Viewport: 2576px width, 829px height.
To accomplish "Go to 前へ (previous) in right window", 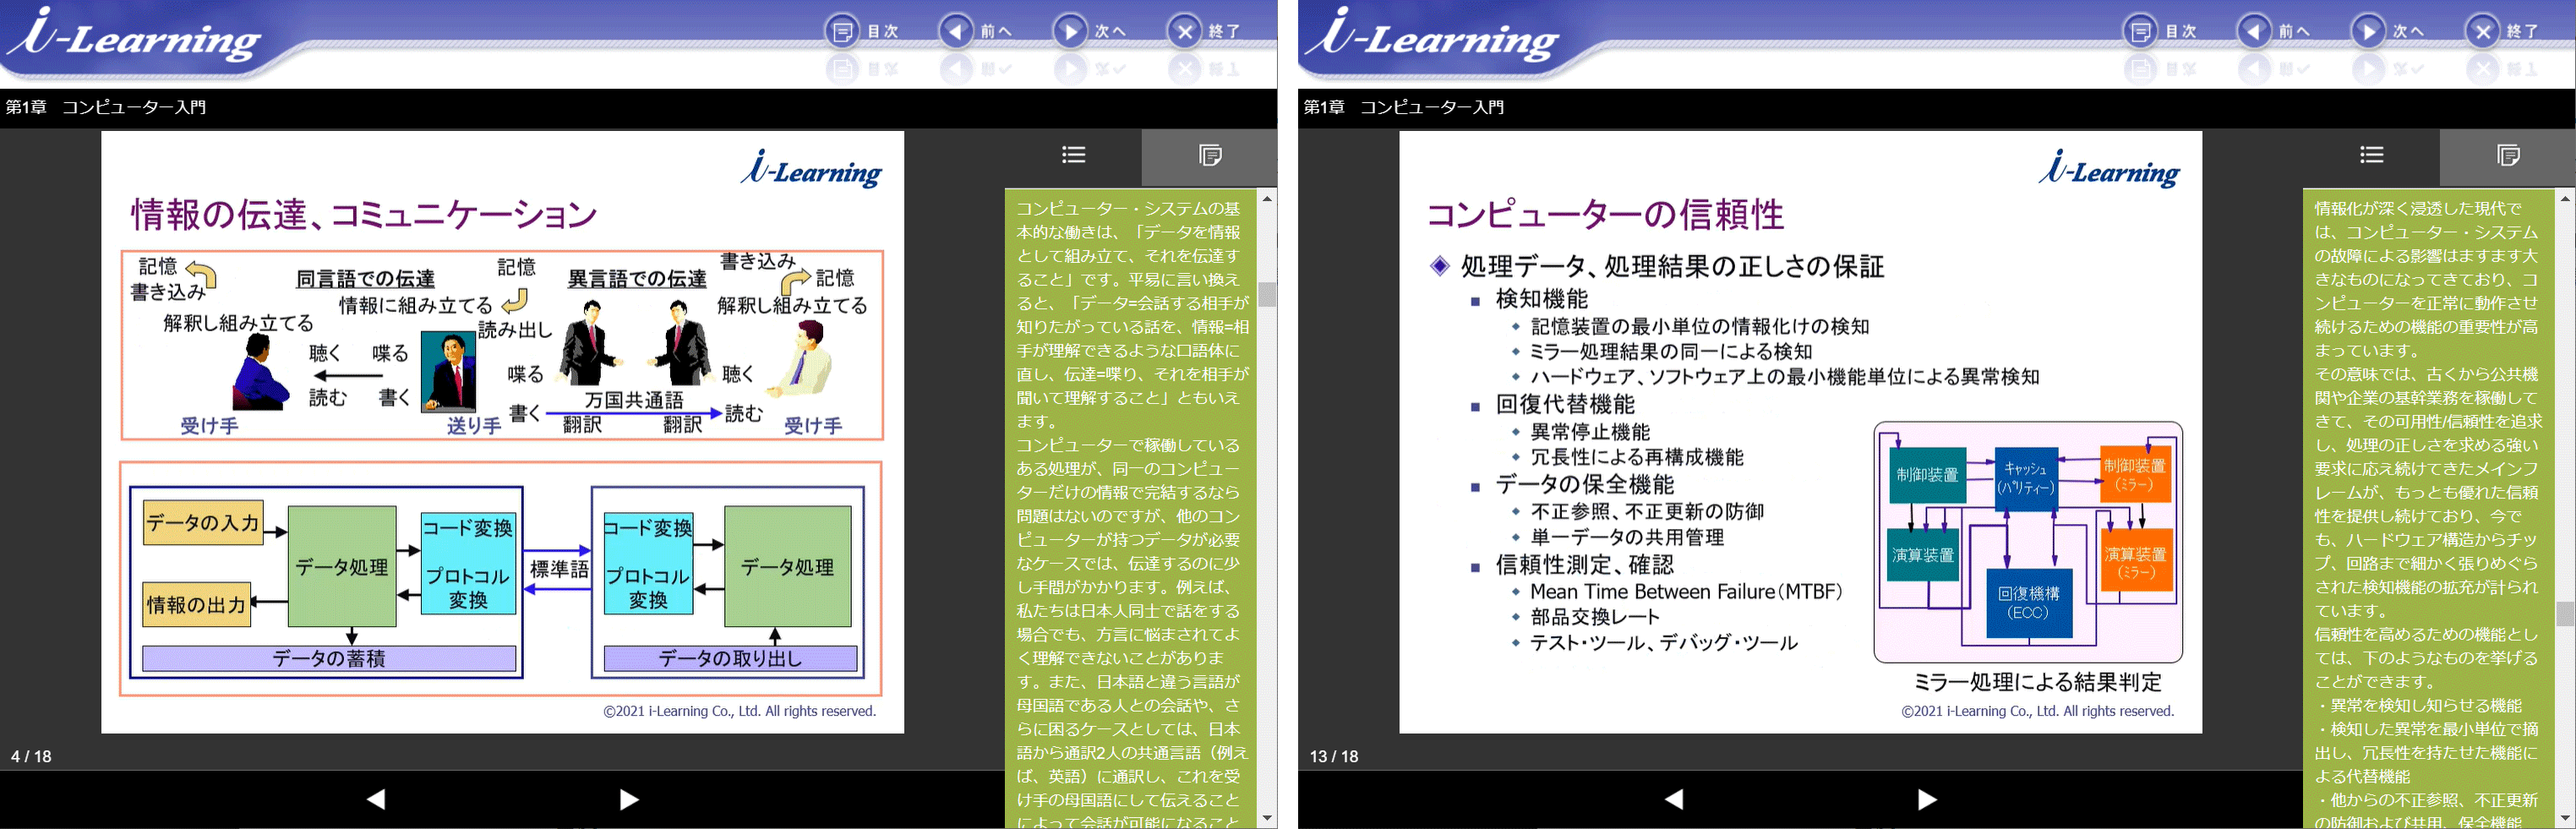I will tap(2274, 31).
